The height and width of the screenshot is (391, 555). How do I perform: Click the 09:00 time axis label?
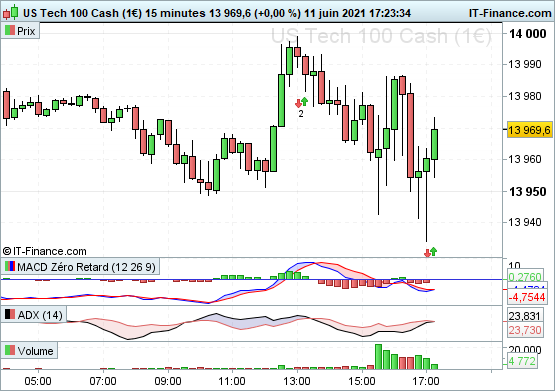coord(167,381)
